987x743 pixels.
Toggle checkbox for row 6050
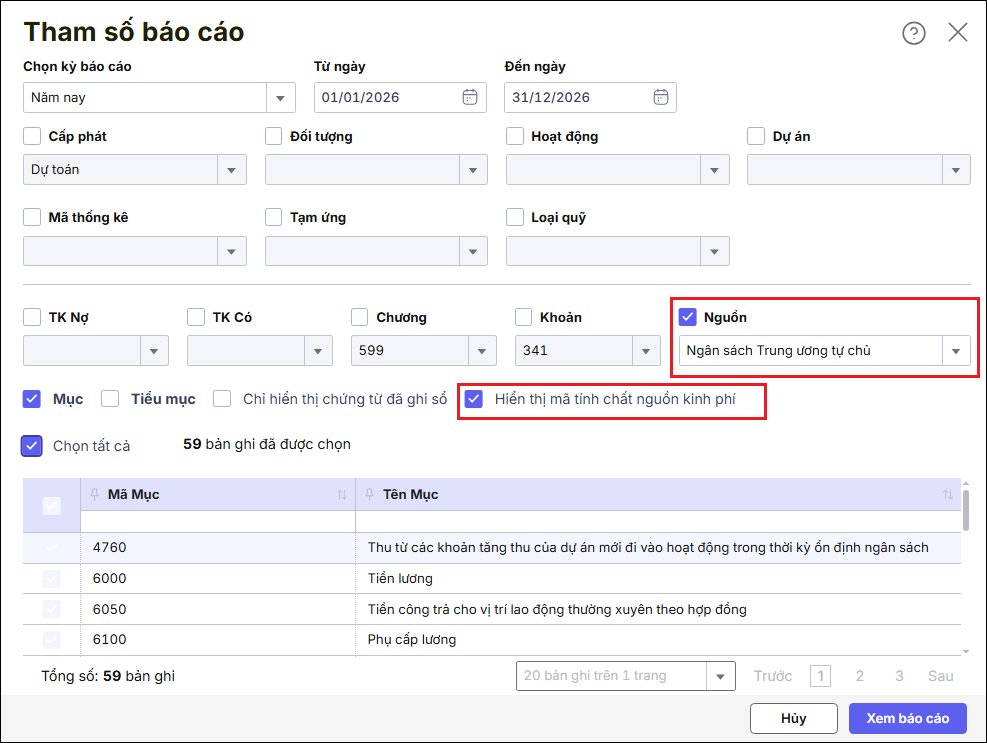pos(52,609)
